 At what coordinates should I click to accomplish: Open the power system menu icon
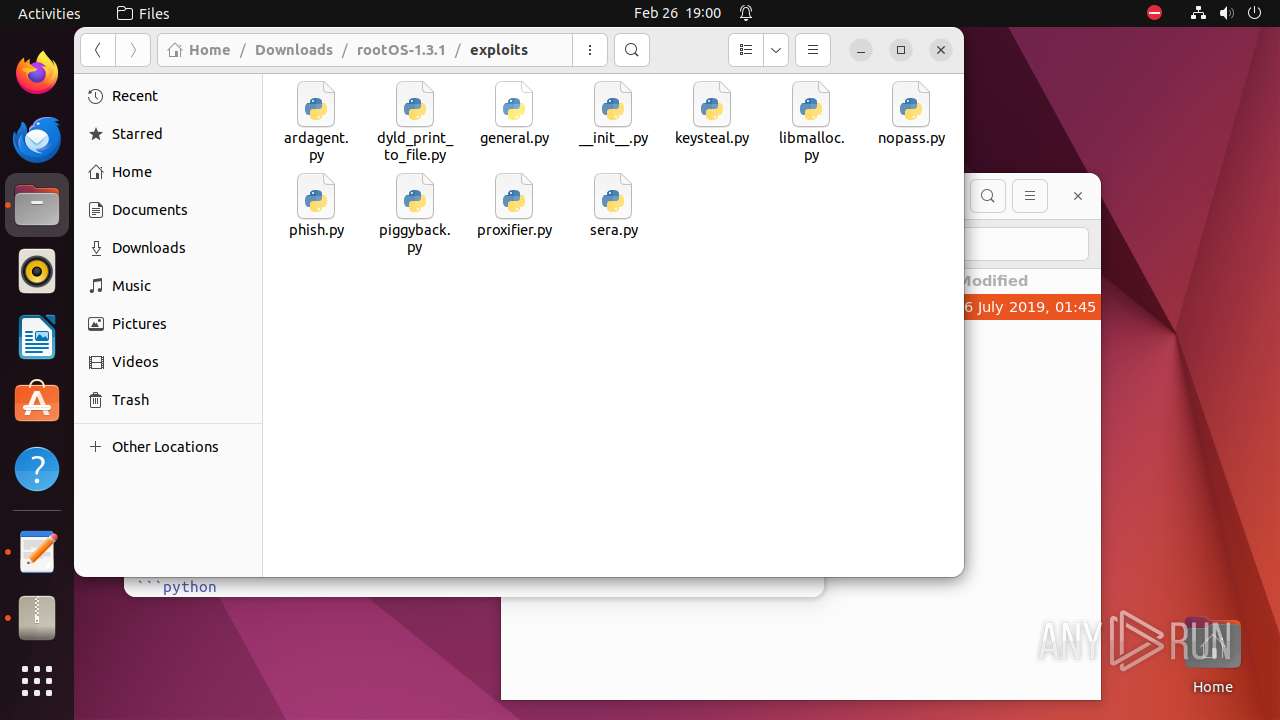click(1252, 13)
